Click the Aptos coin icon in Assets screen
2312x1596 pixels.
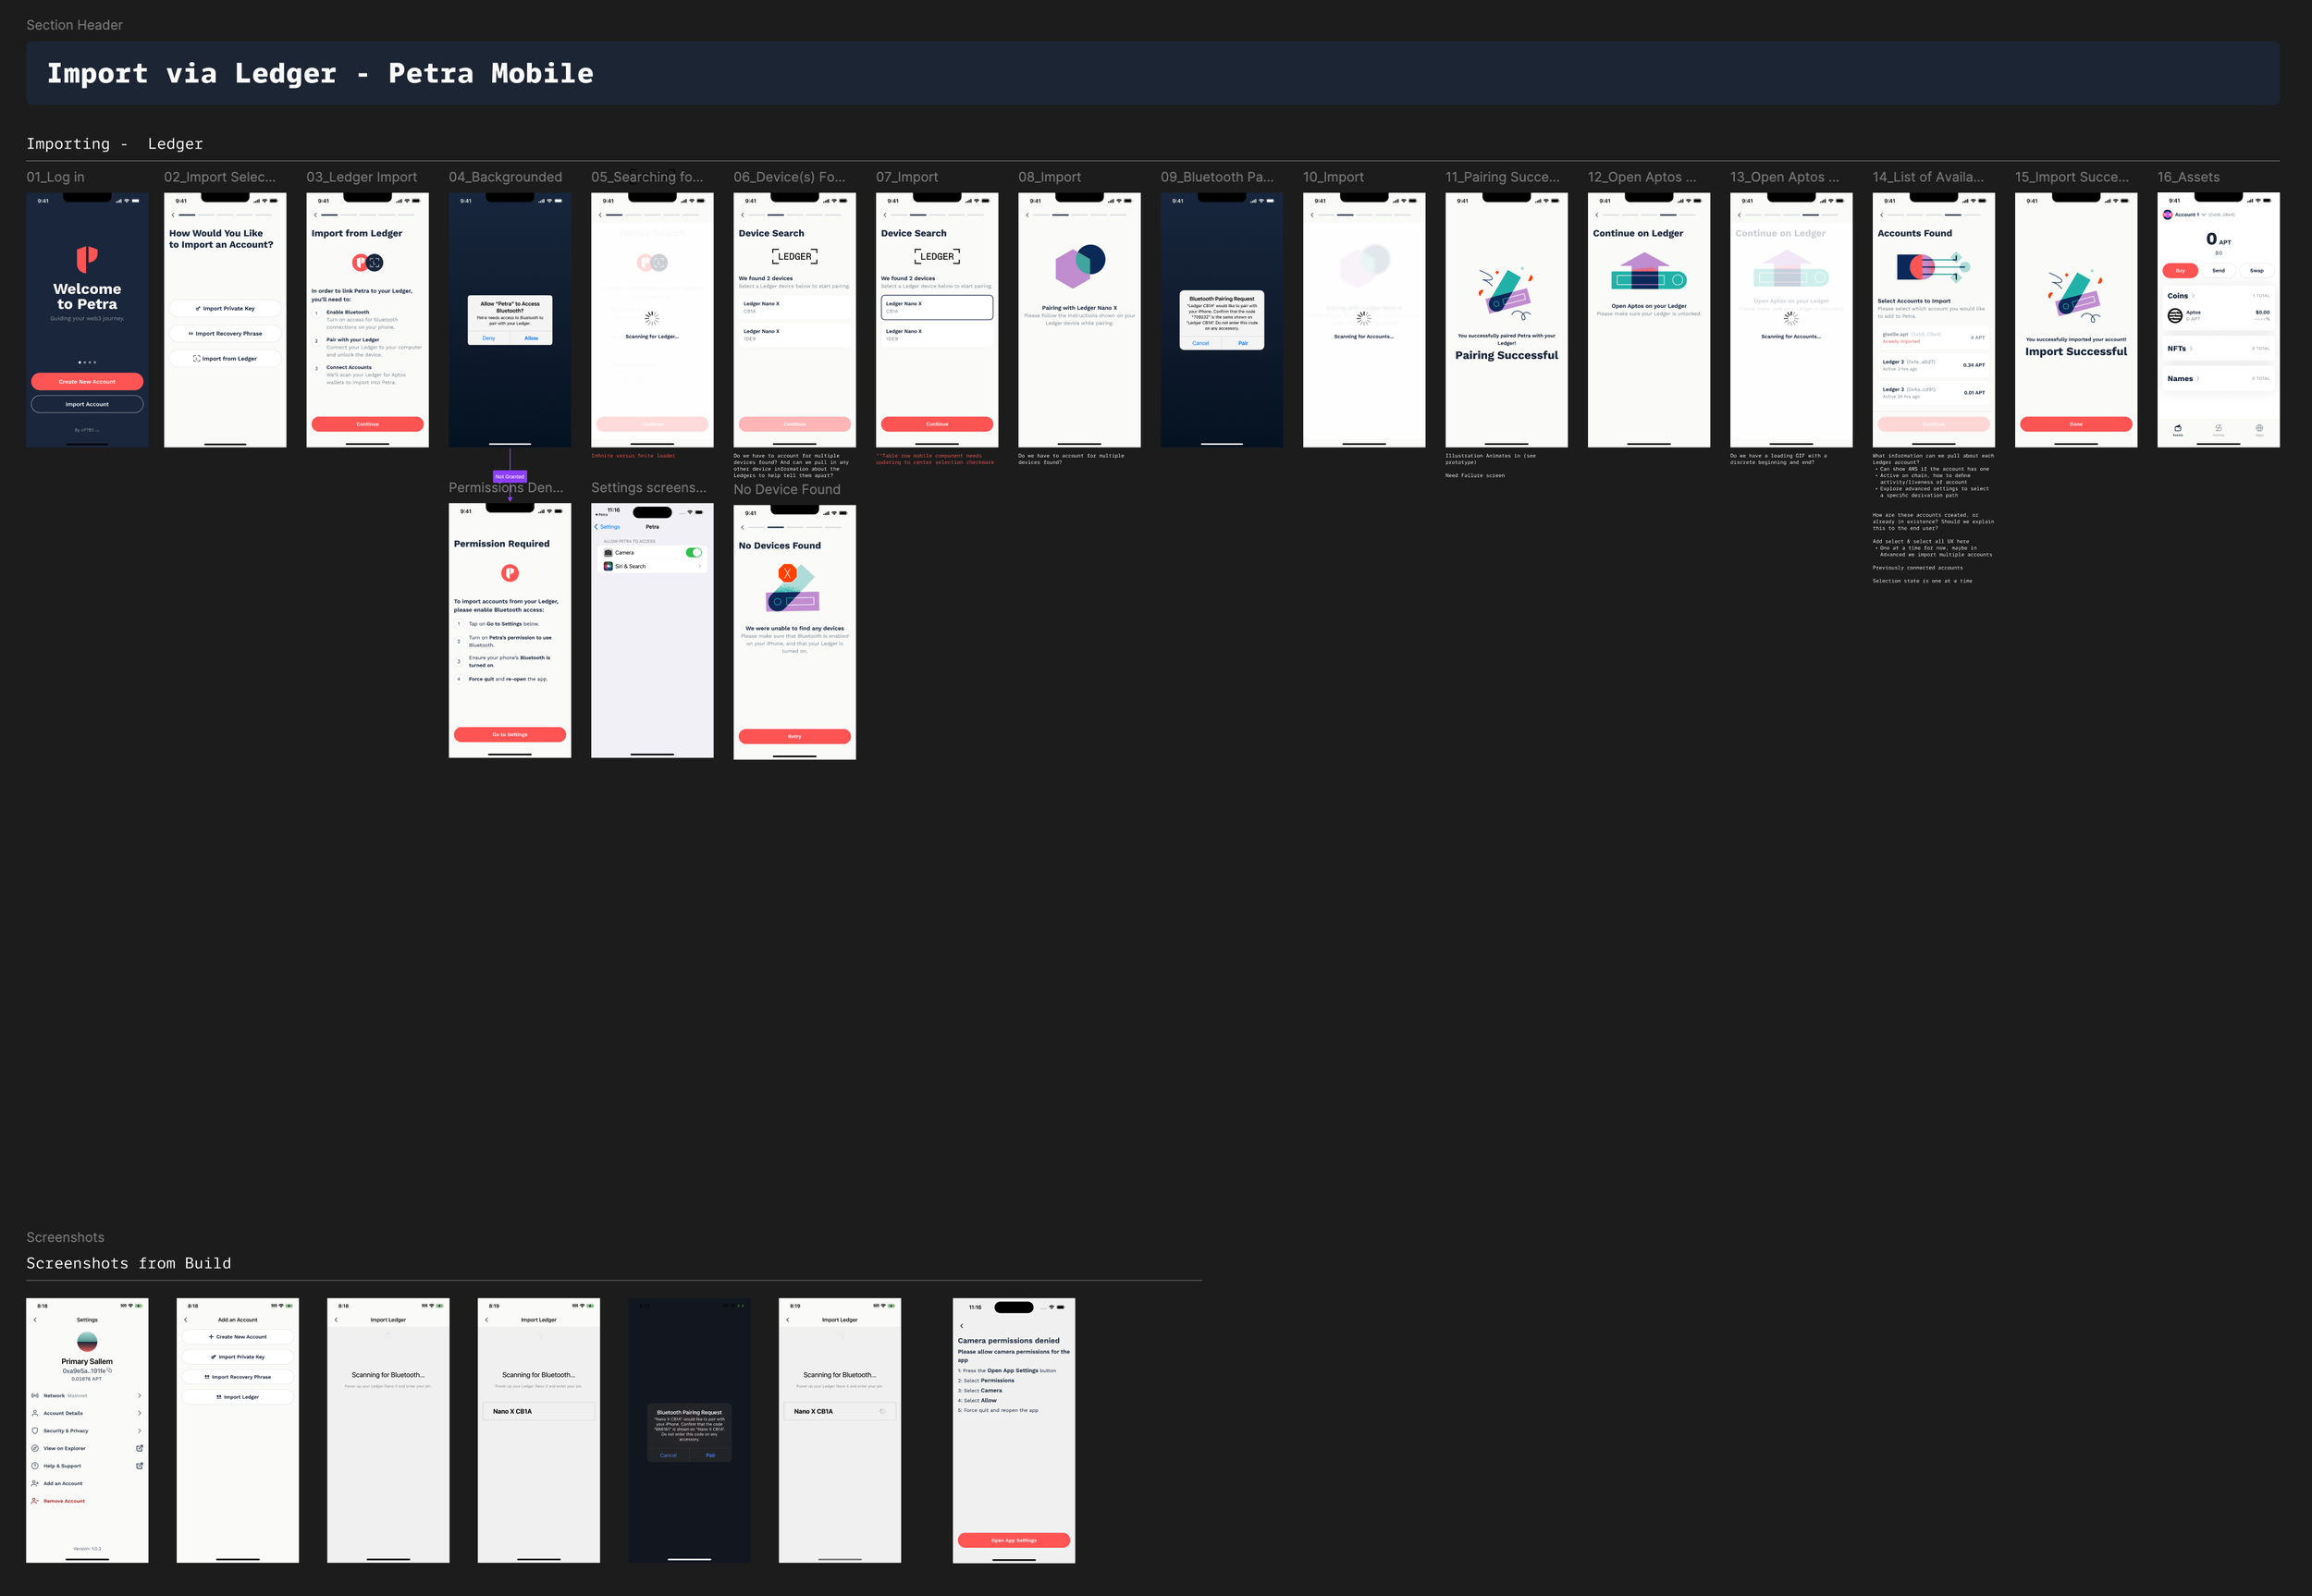(x=2175, y=316)
